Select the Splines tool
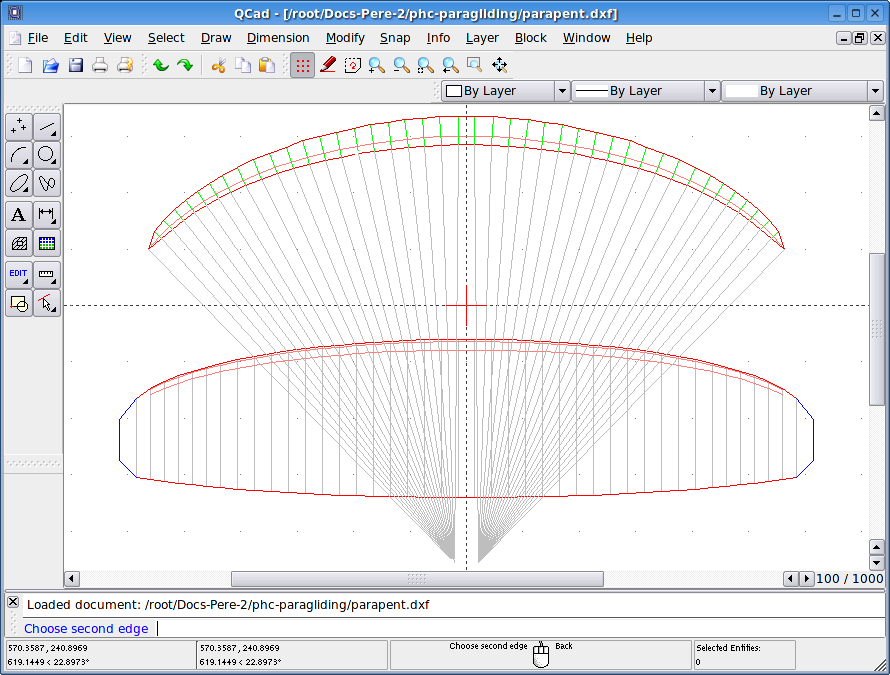890x675 pixels. [x=47, y=183]
